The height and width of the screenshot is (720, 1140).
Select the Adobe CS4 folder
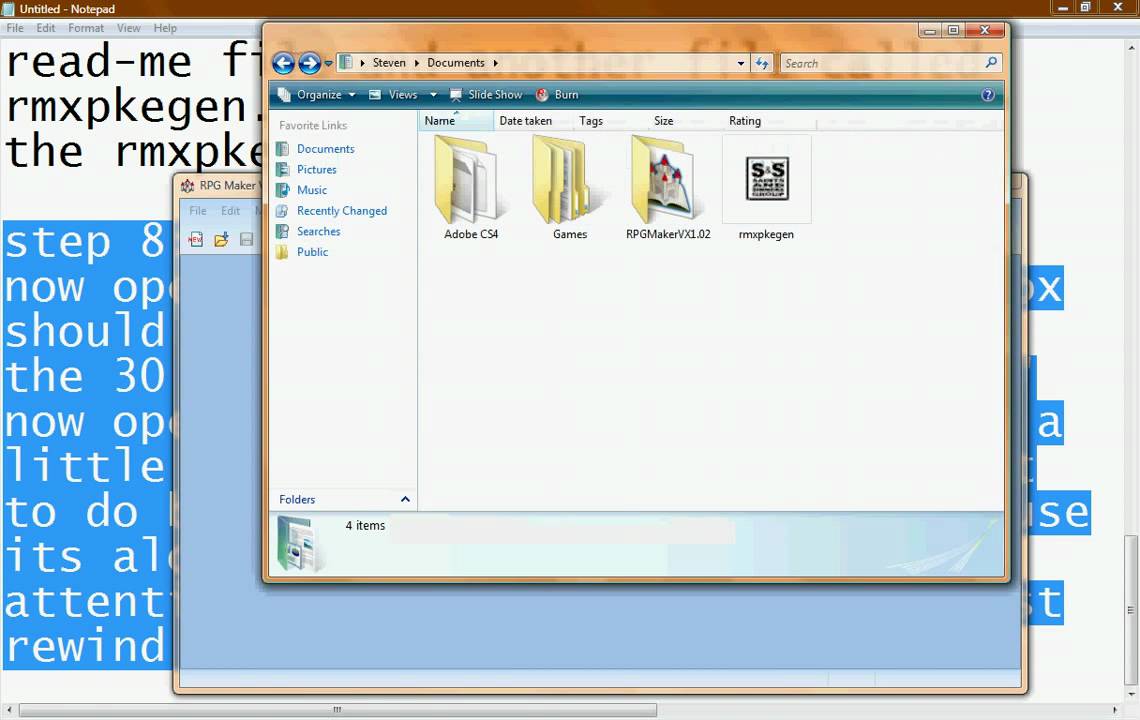[x=470, y=188]
